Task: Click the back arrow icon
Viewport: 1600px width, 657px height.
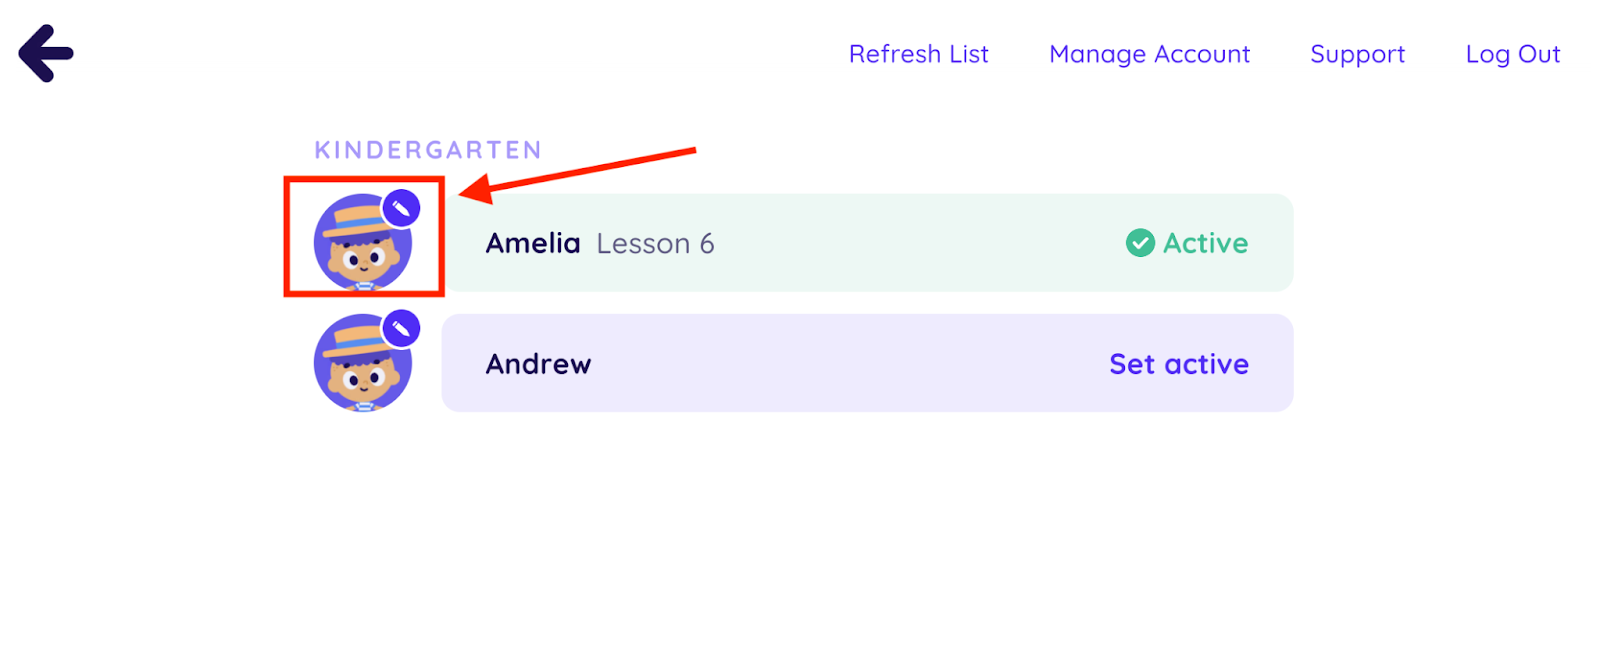Action: click(46, 54)
